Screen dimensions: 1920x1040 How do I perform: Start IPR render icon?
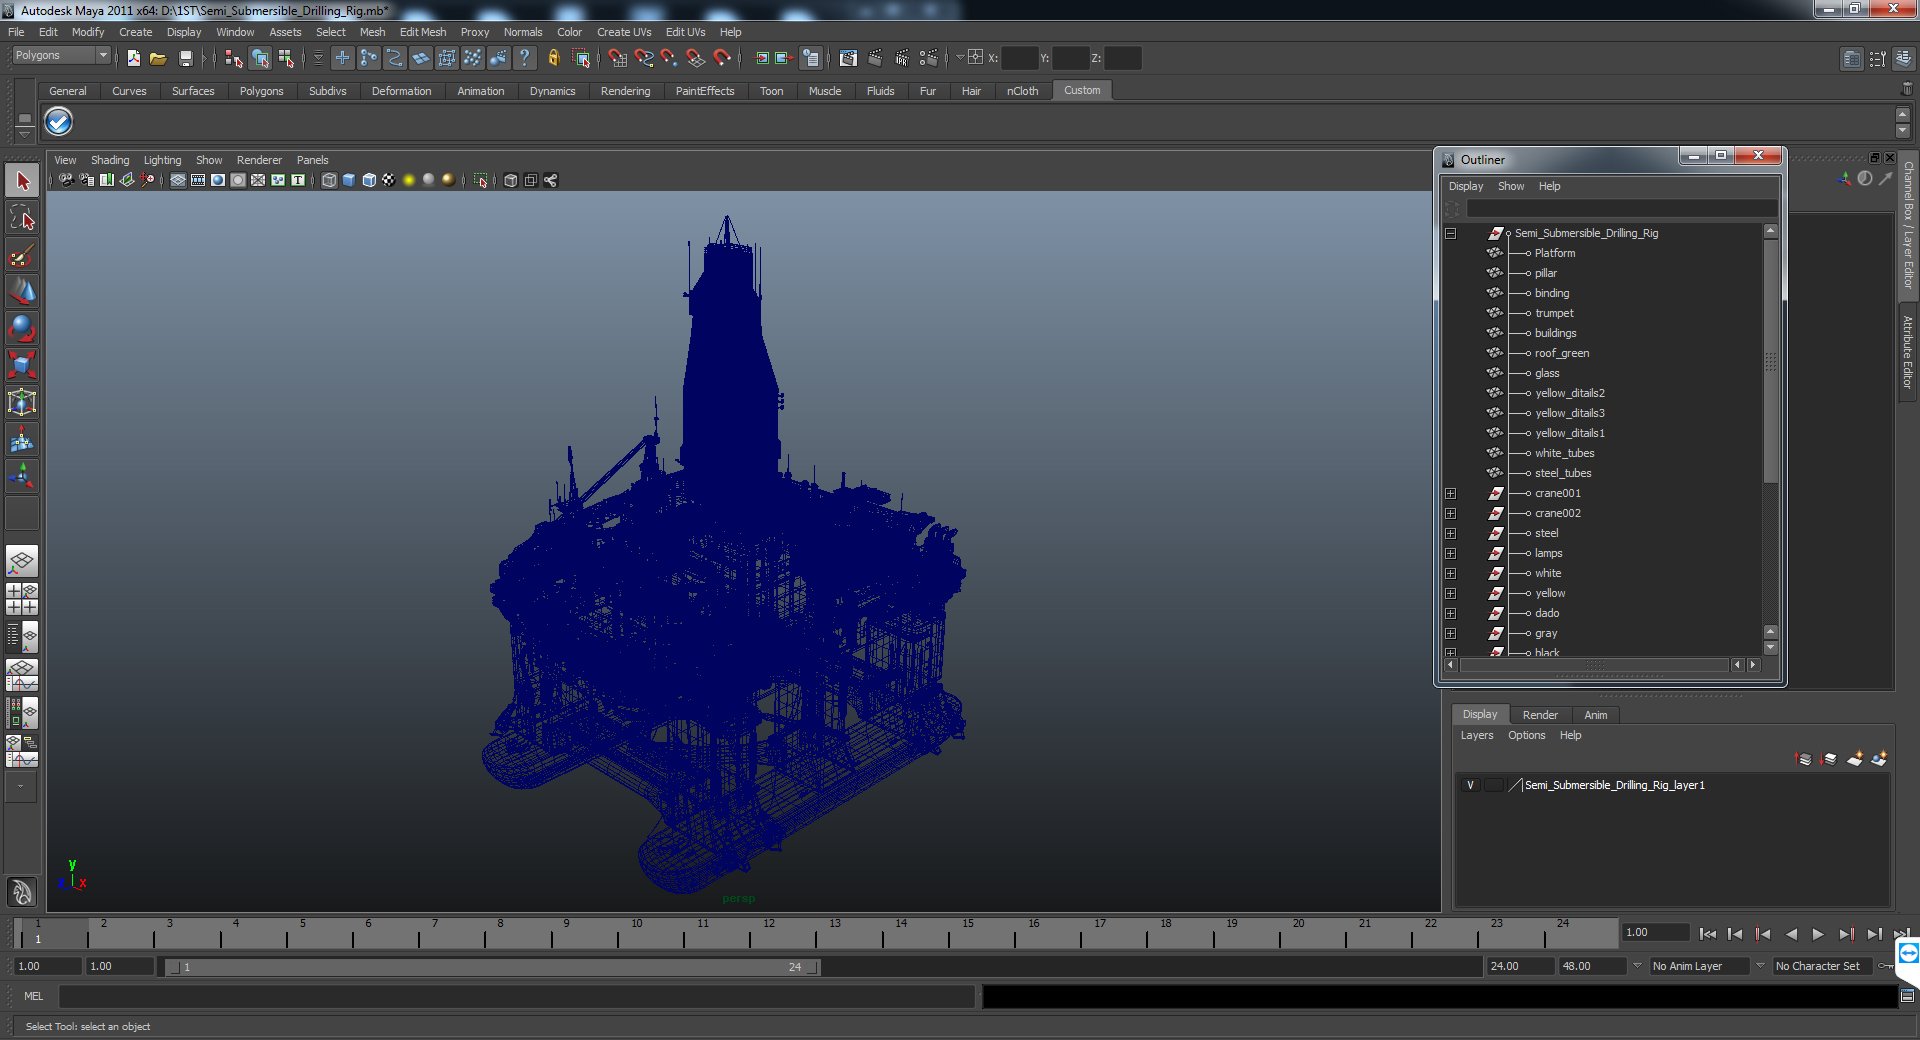[902, 58]
